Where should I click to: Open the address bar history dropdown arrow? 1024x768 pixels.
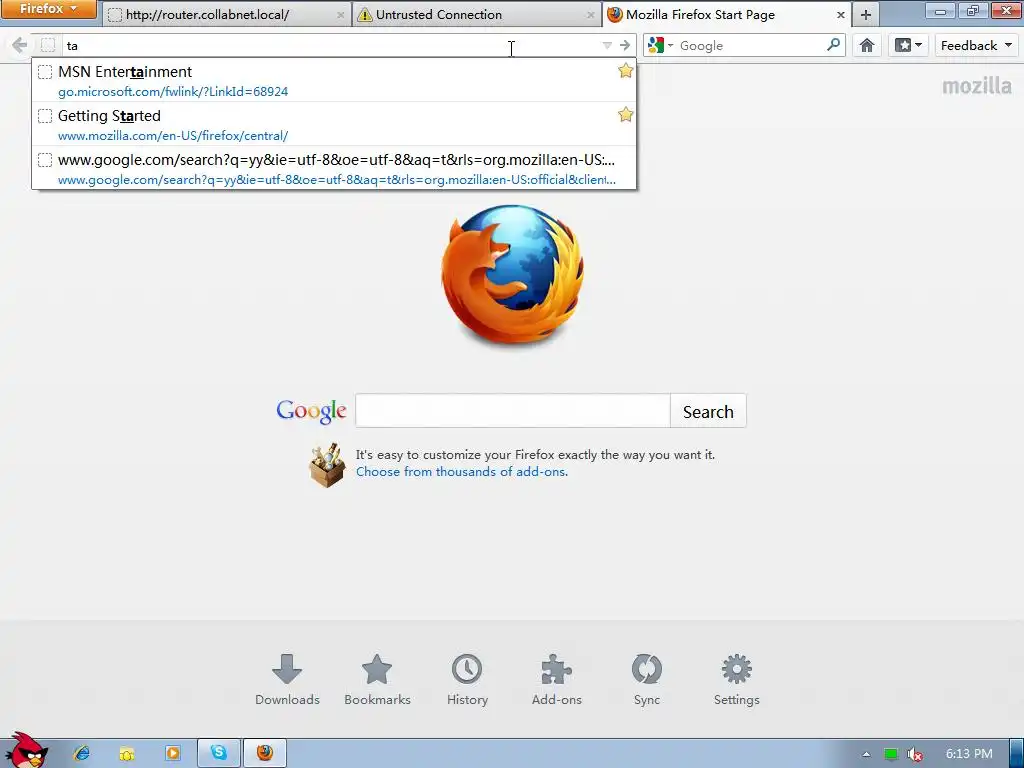pos(607,45)
